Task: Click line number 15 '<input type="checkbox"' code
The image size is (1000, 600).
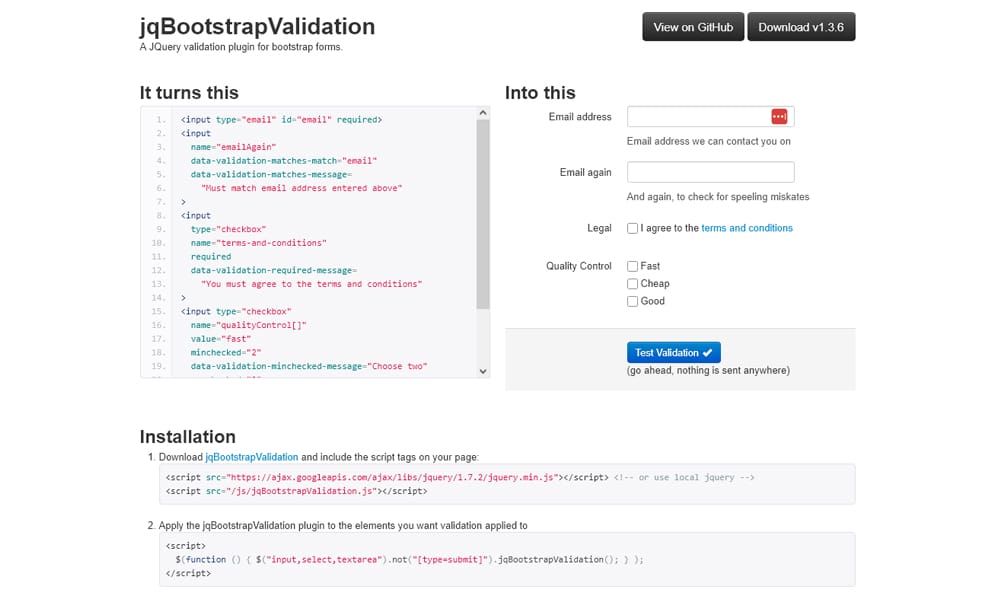Action: (236, 312)
